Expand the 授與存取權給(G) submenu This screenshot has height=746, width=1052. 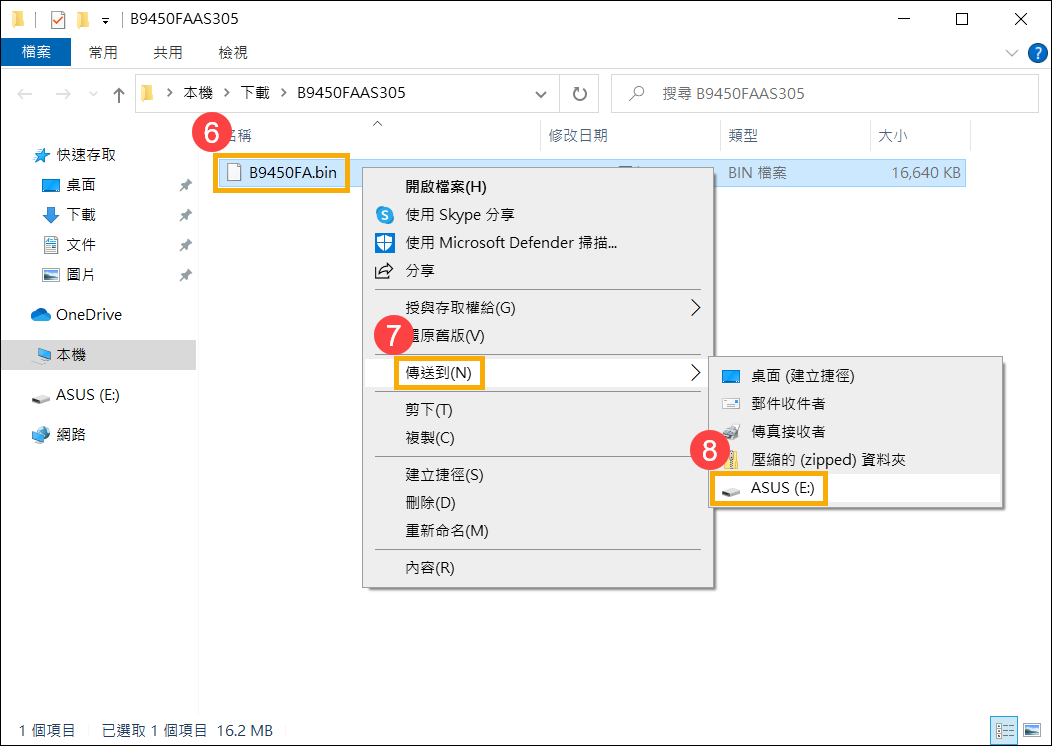click(x=695, y=307)
